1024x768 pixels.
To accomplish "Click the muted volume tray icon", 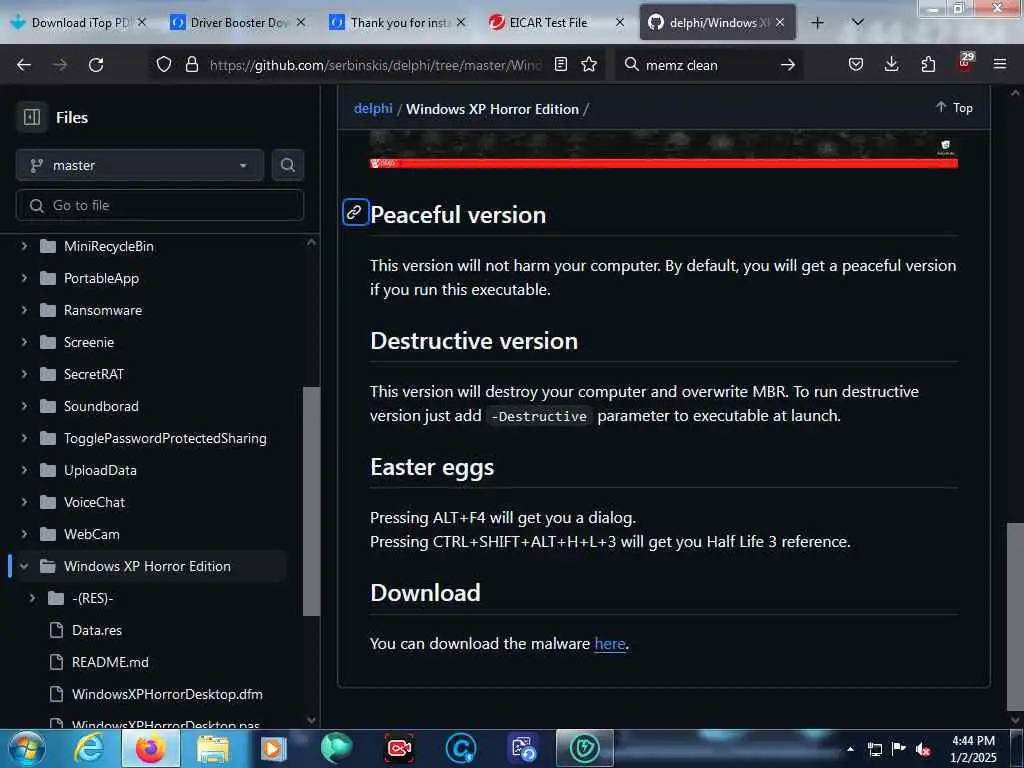I will pos(923,749).
